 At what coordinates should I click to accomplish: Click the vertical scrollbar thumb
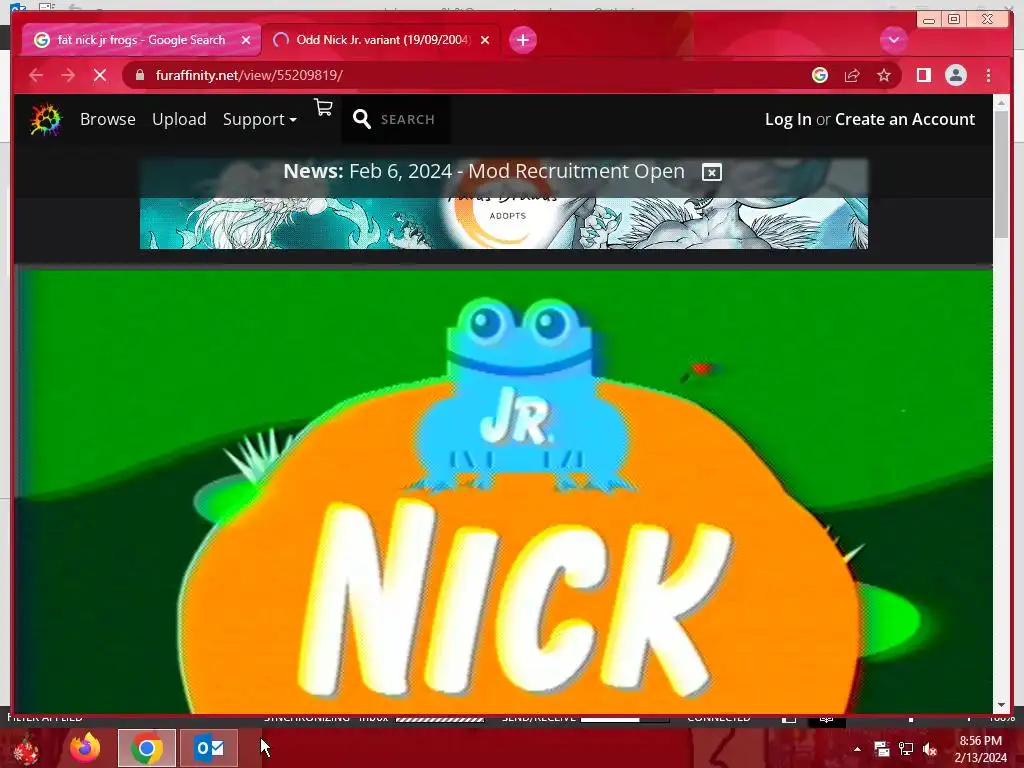click(x=1001, y=173)
